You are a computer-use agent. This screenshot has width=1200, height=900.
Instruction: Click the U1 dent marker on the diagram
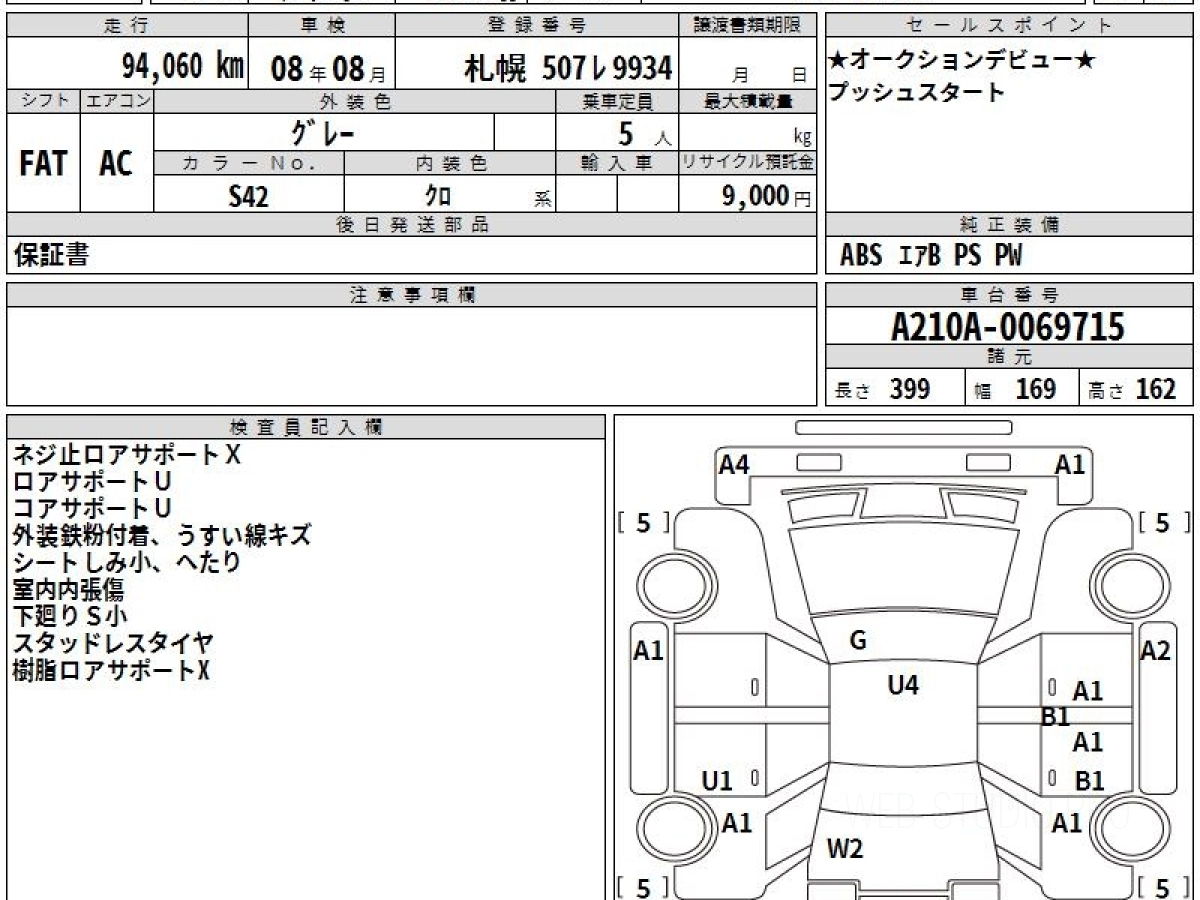(x=717, y=782)
